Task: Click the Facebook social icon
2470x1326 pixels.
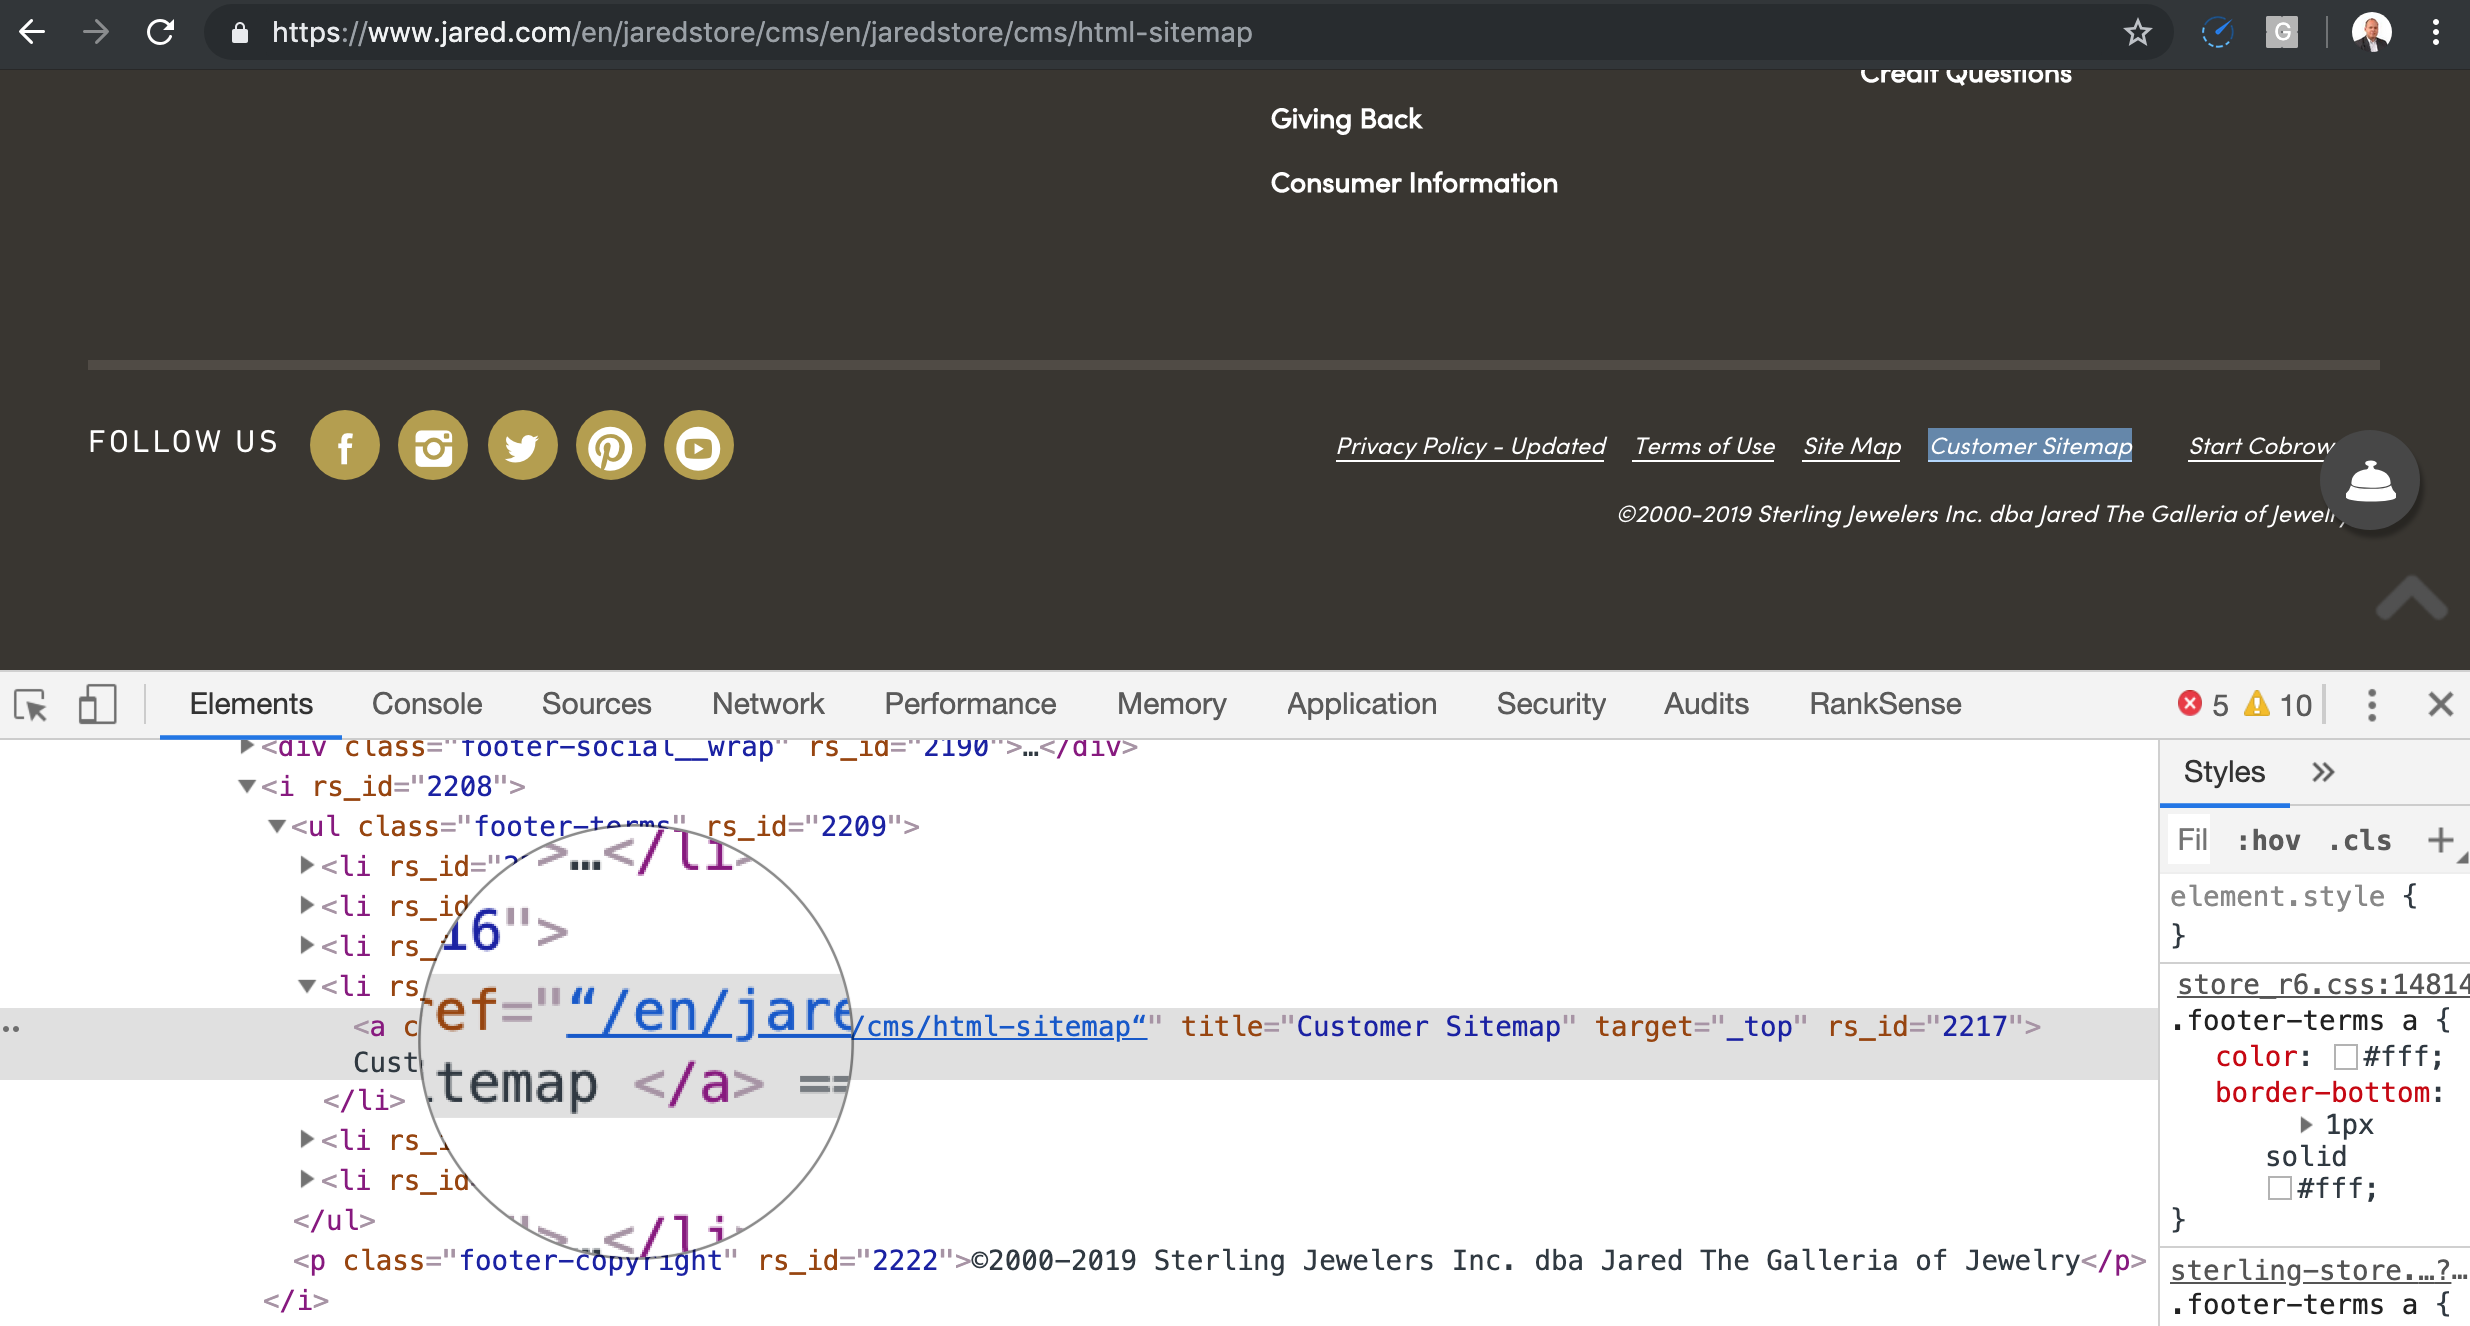Action: [344, 446]
